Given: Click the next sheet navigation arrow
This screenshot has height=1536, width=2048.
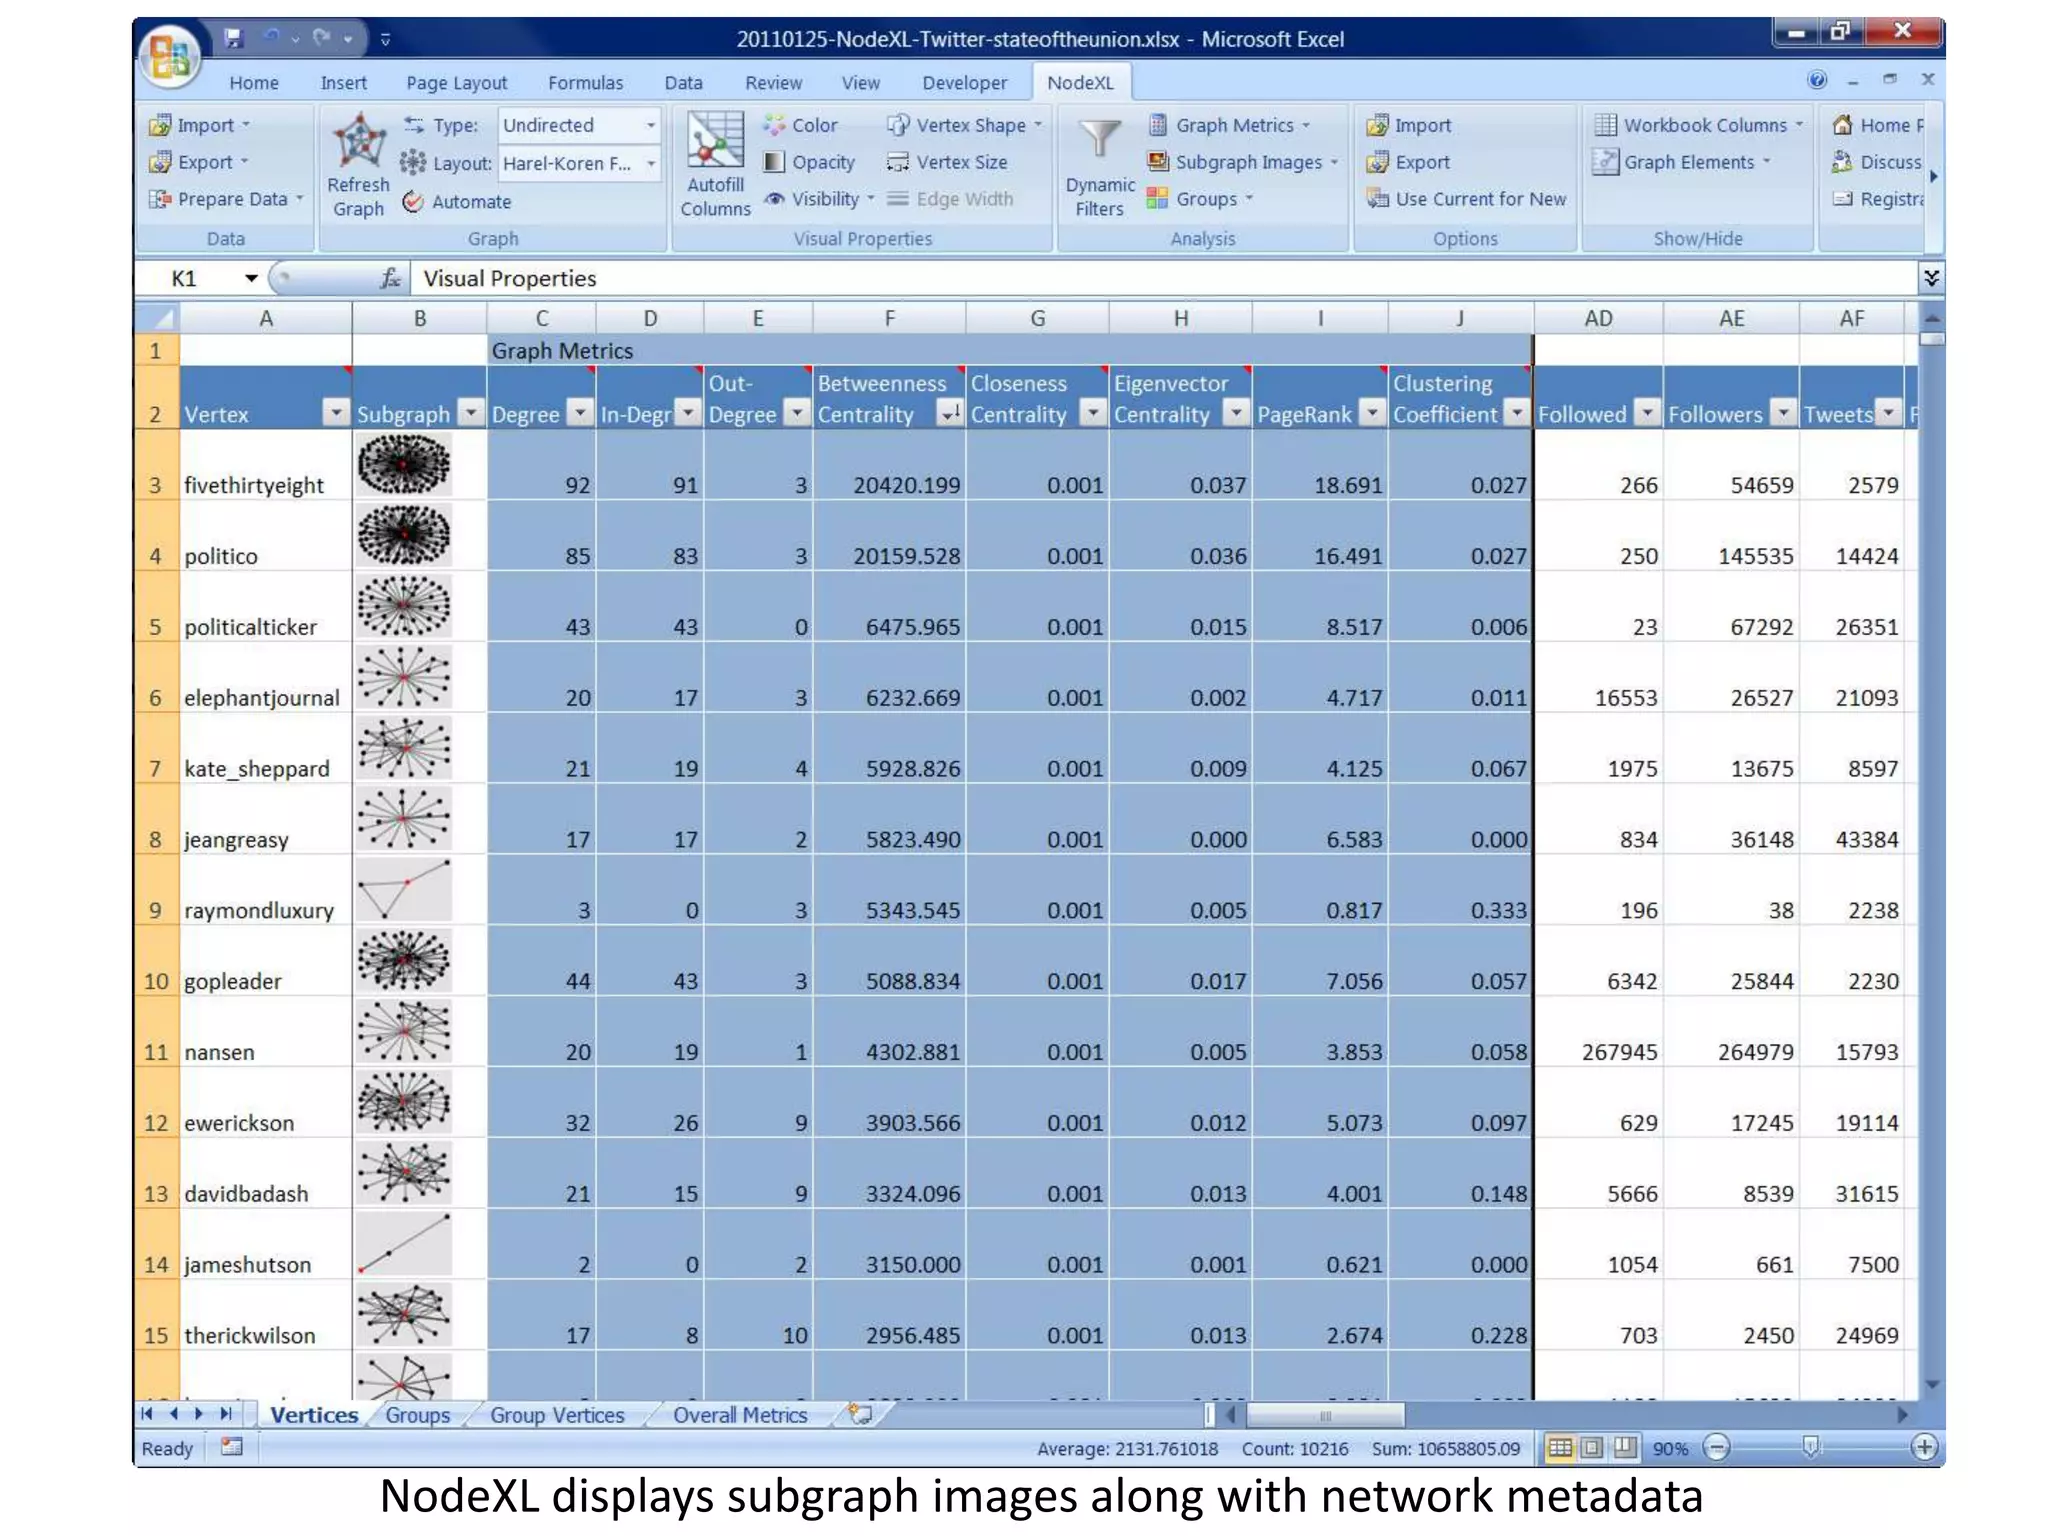Looking at the screenshot, I should pos(199,1414).
